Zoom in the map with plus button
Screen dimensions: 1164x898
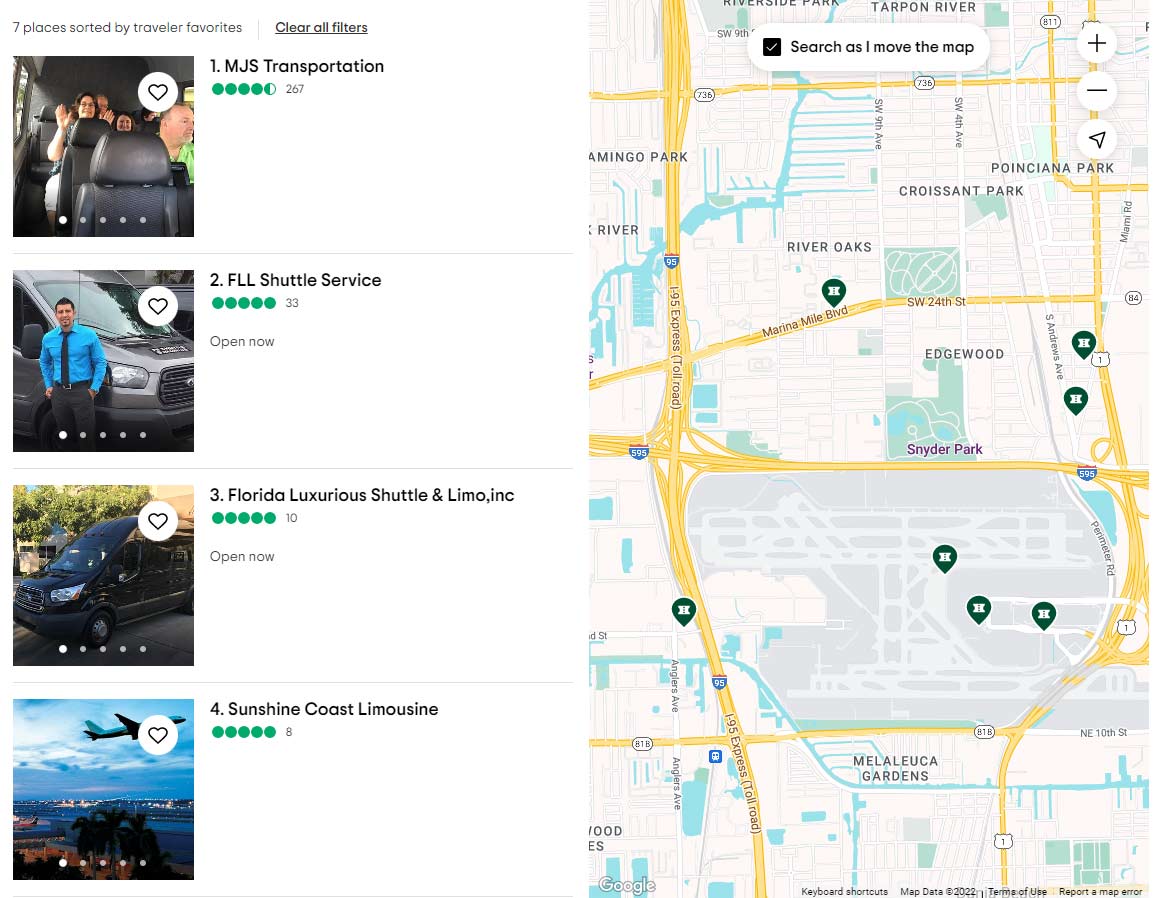1096,43
